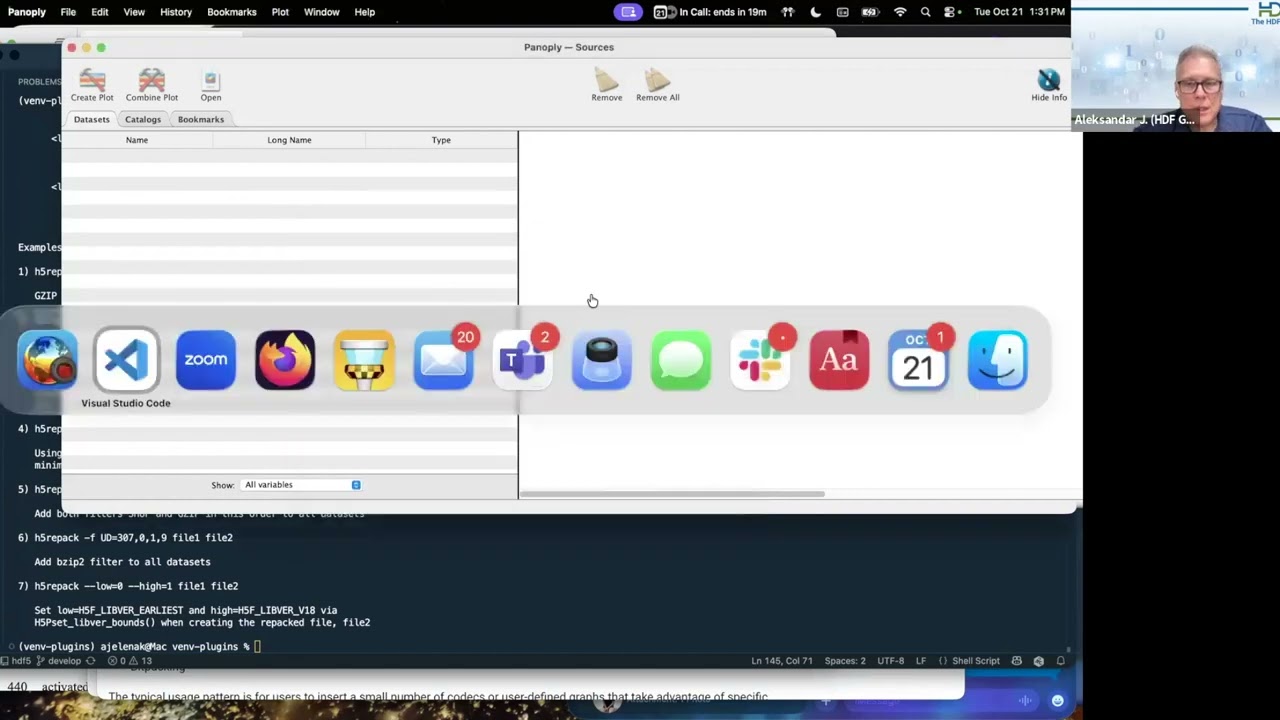Open the Panoply application menu
The height and width of the screenshot is (720, 1280).
[x=27, y=12]
